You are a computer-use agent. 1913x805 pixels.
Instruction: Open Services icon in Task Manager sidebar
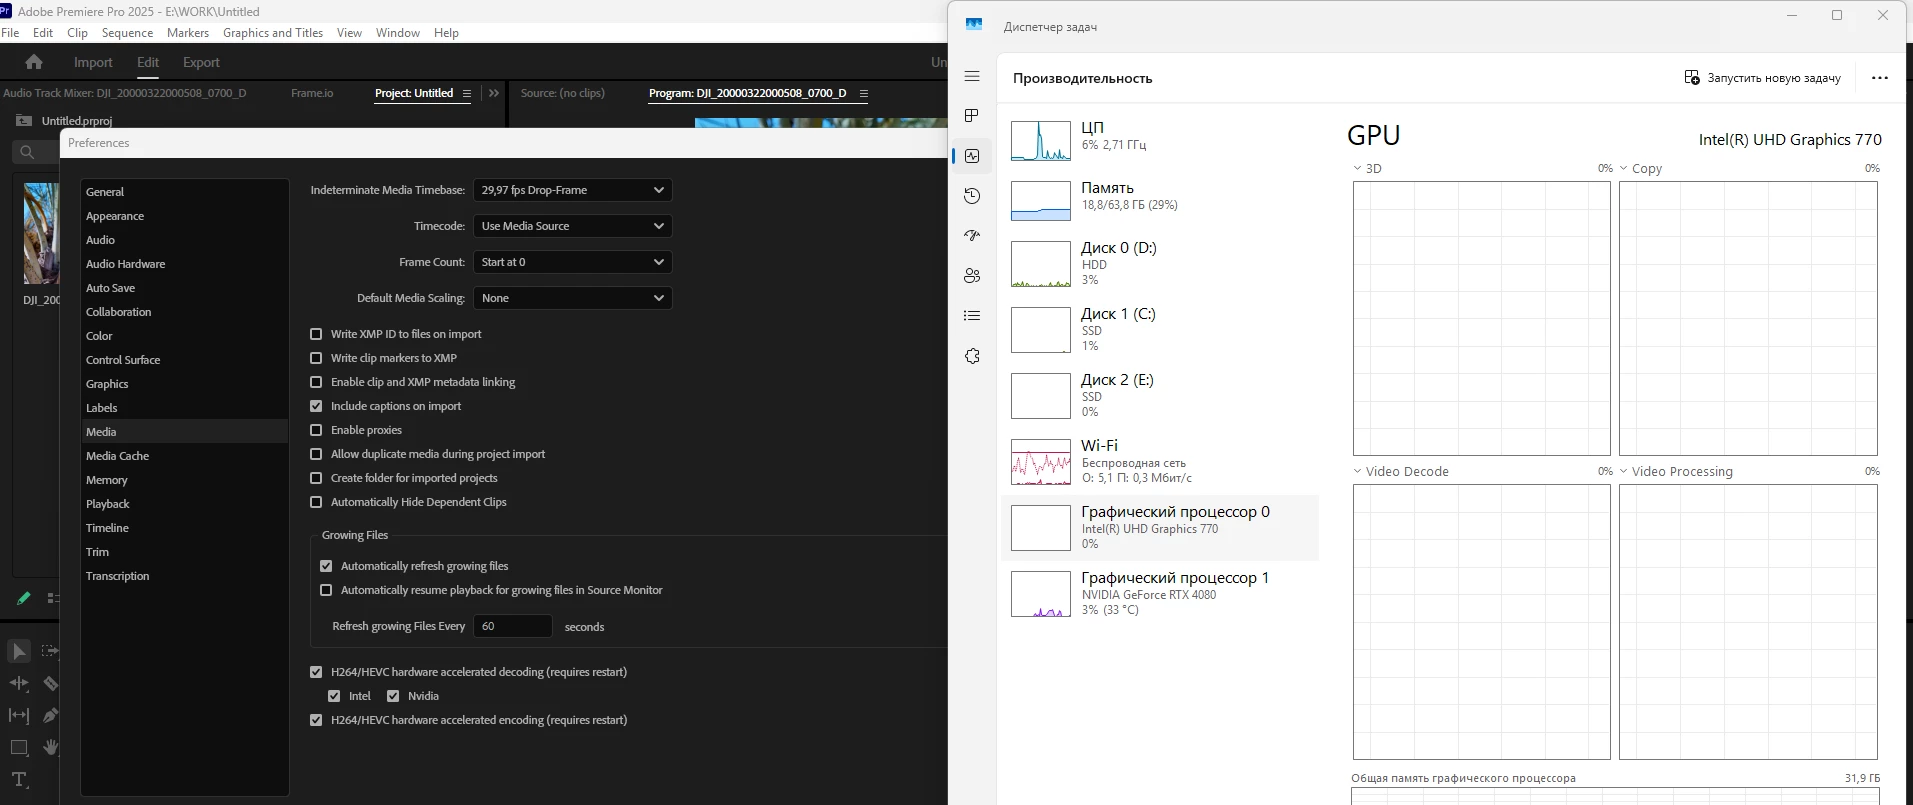click(x=972, y=356)
